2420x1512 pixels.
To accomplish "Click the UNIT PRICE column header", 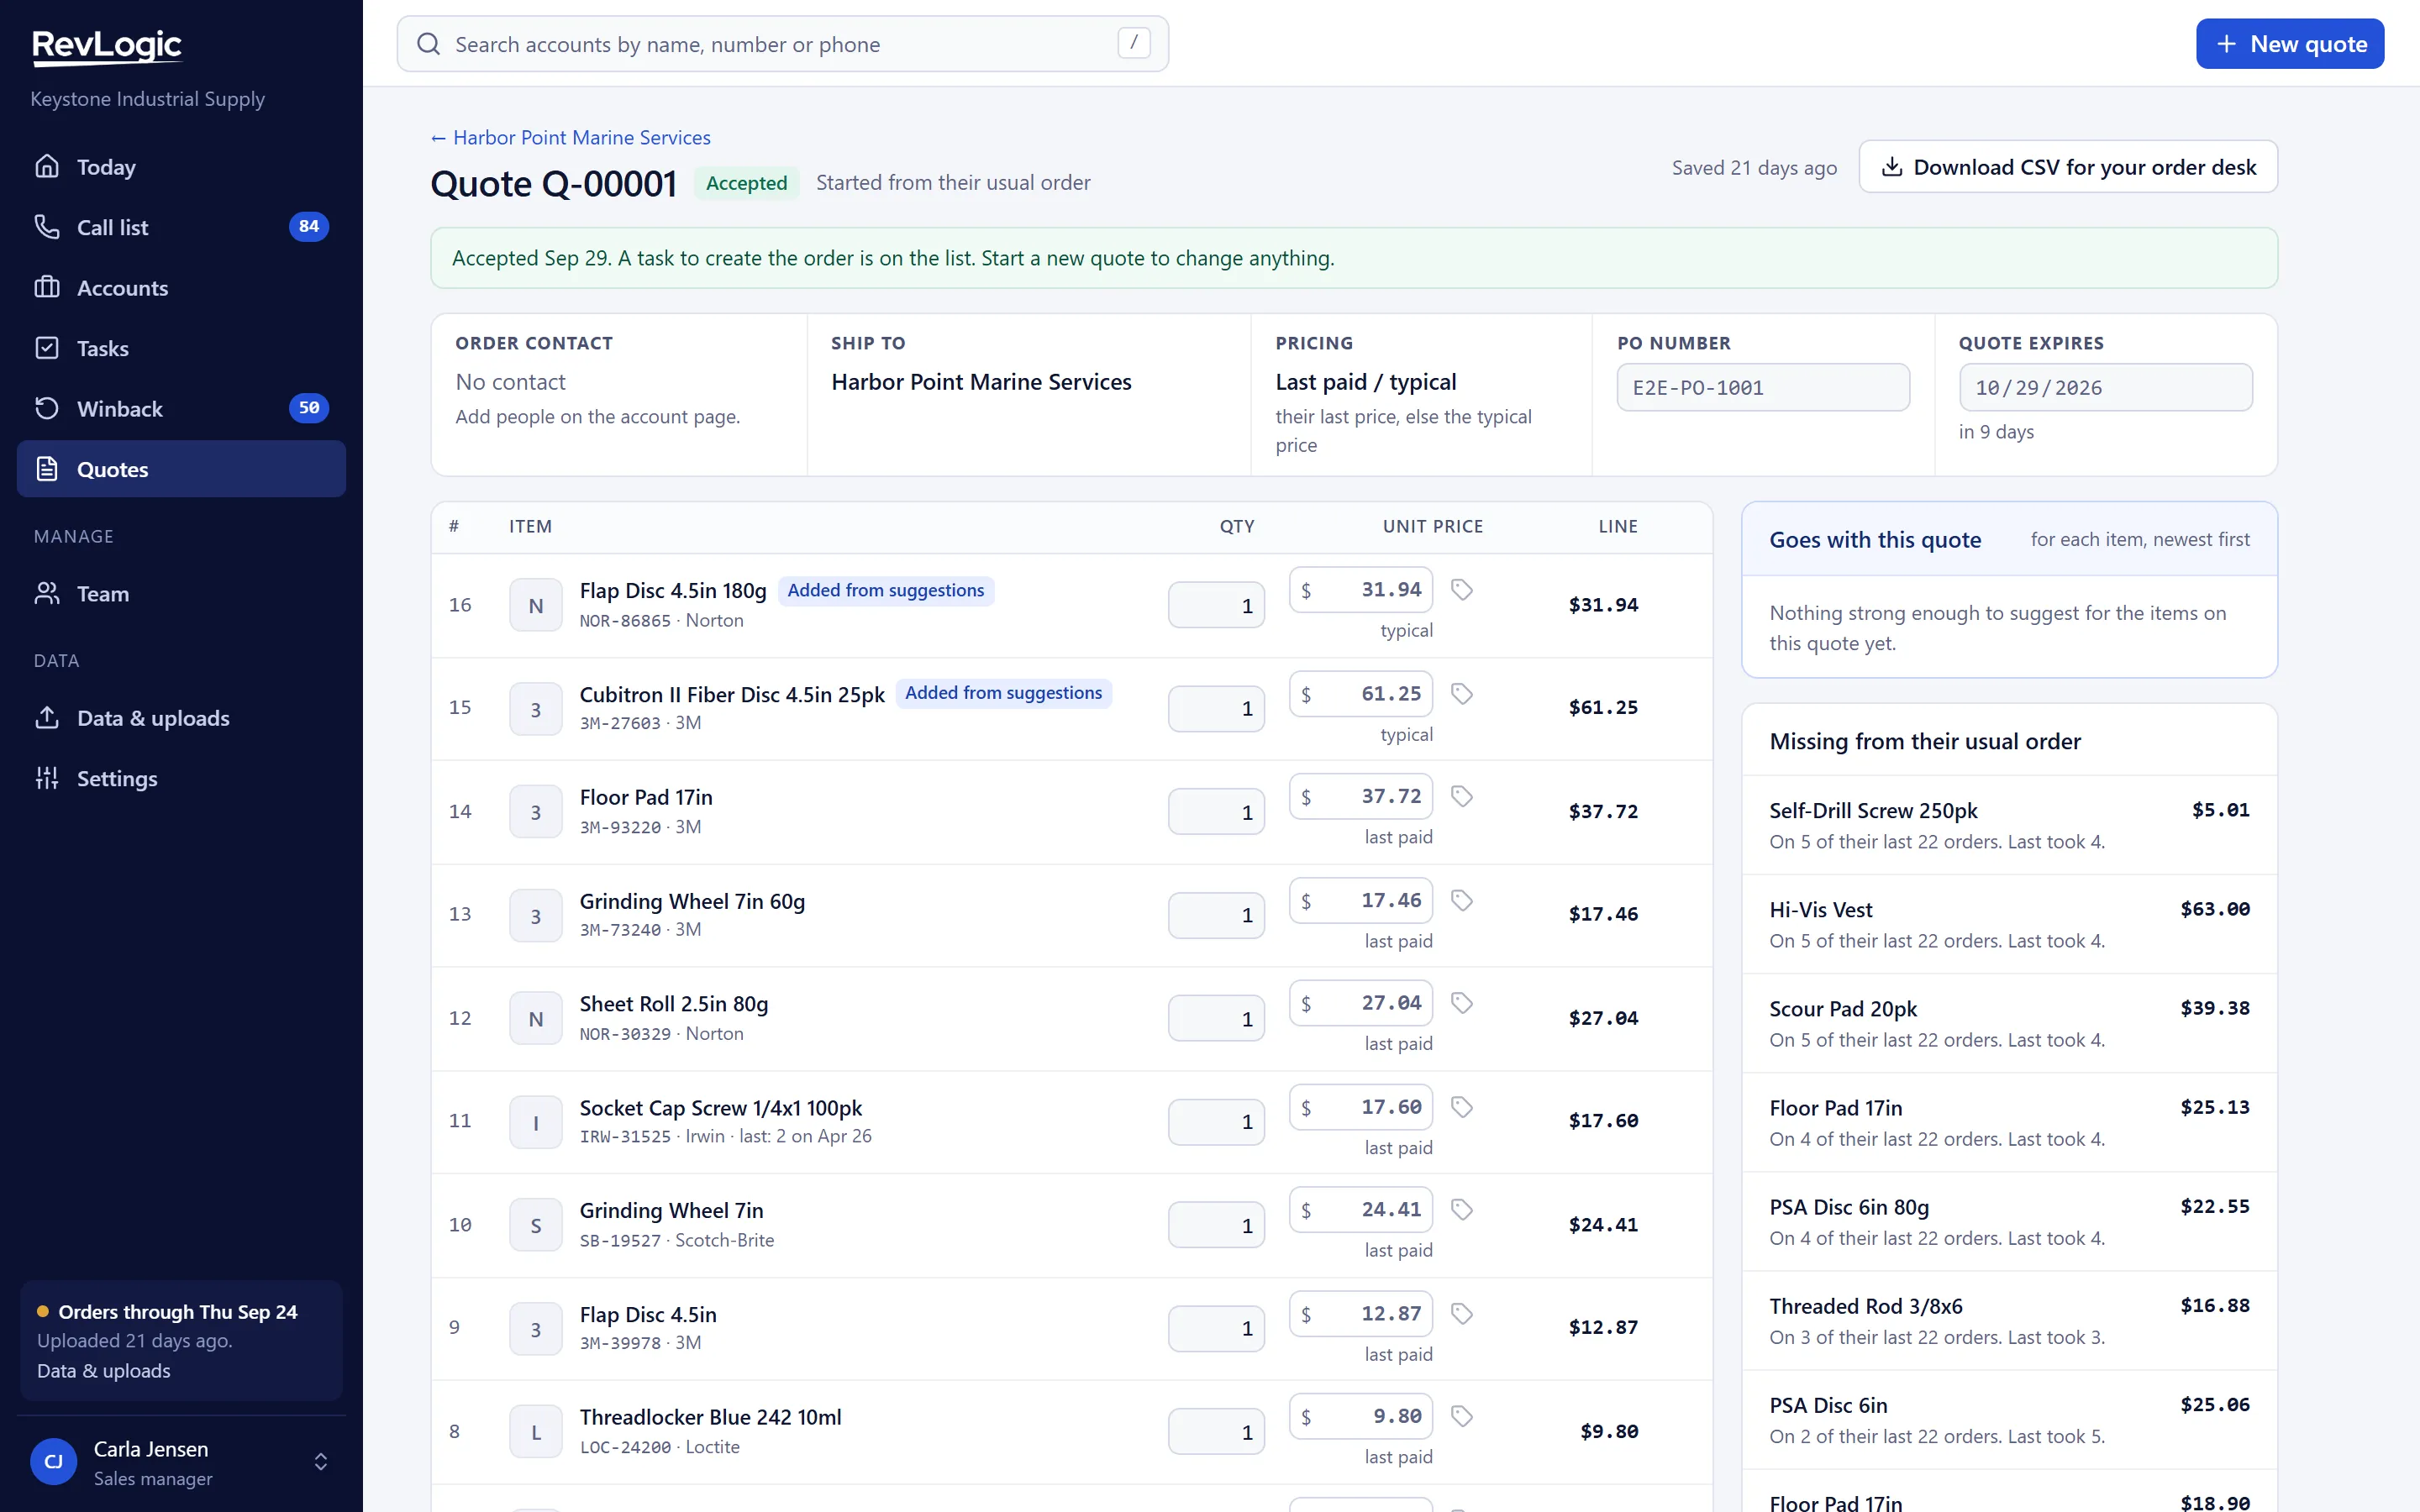I will (x=1432, y=527).
